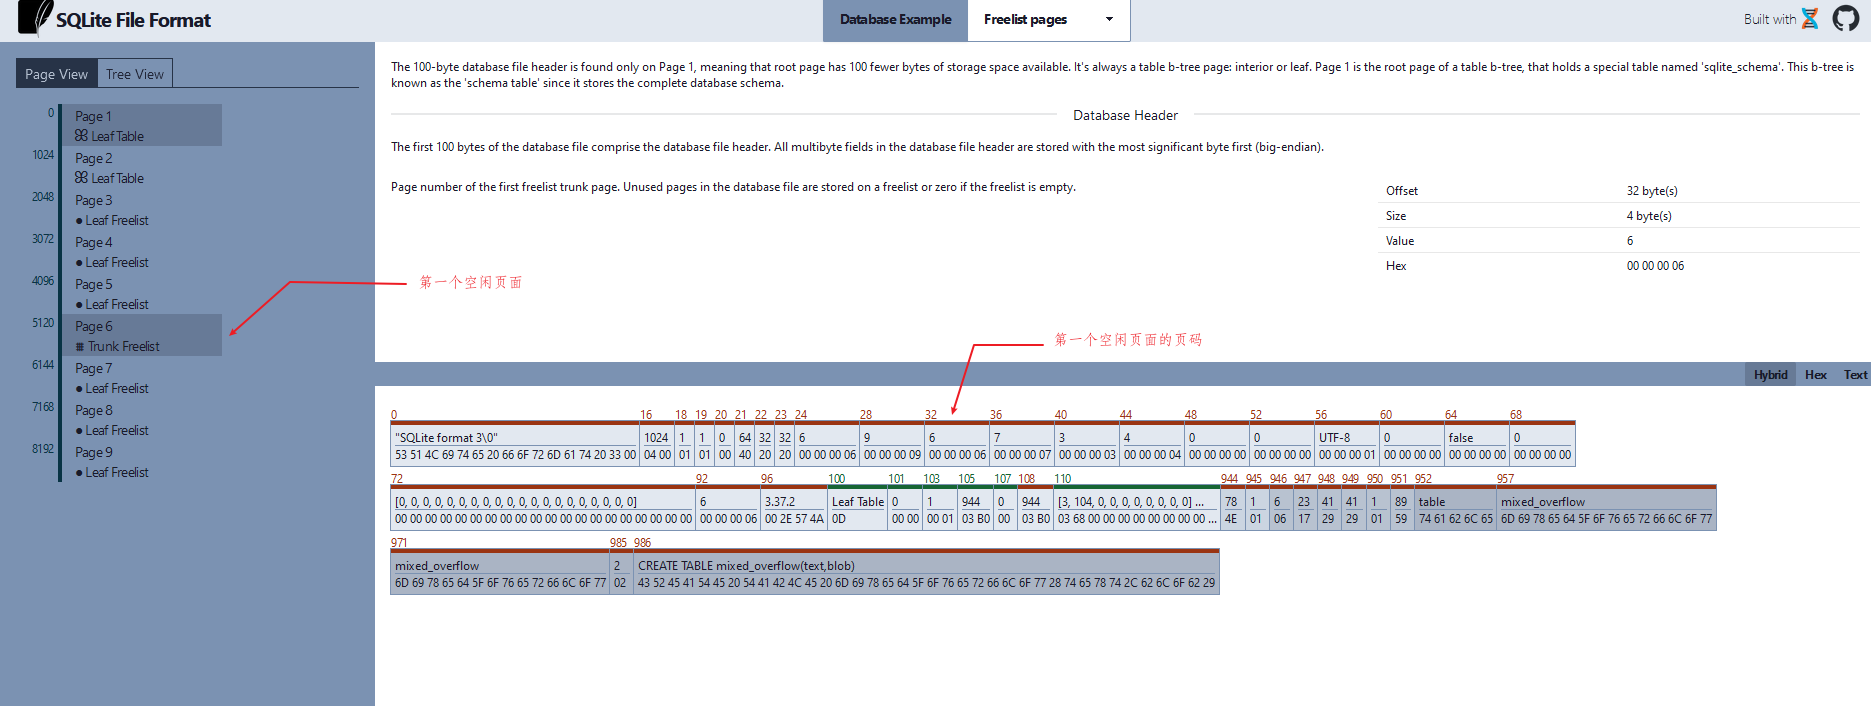
Task: Switch byte display to Hex mode
Action: click(1815, 375)
